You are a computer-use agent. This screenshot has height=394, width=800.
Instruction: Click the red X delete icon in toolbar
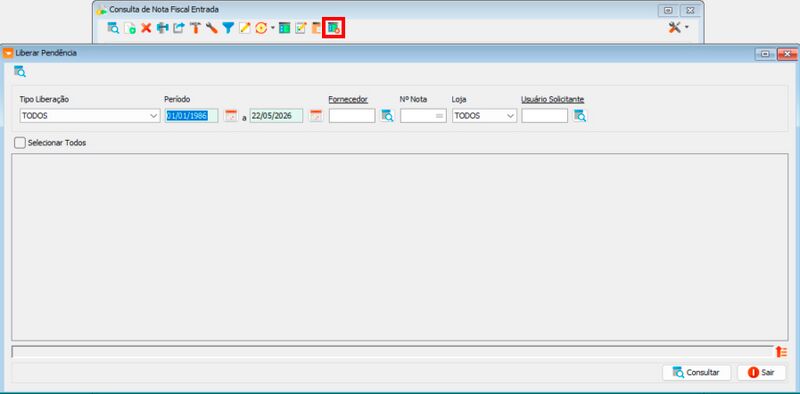[x=146, y=28]
